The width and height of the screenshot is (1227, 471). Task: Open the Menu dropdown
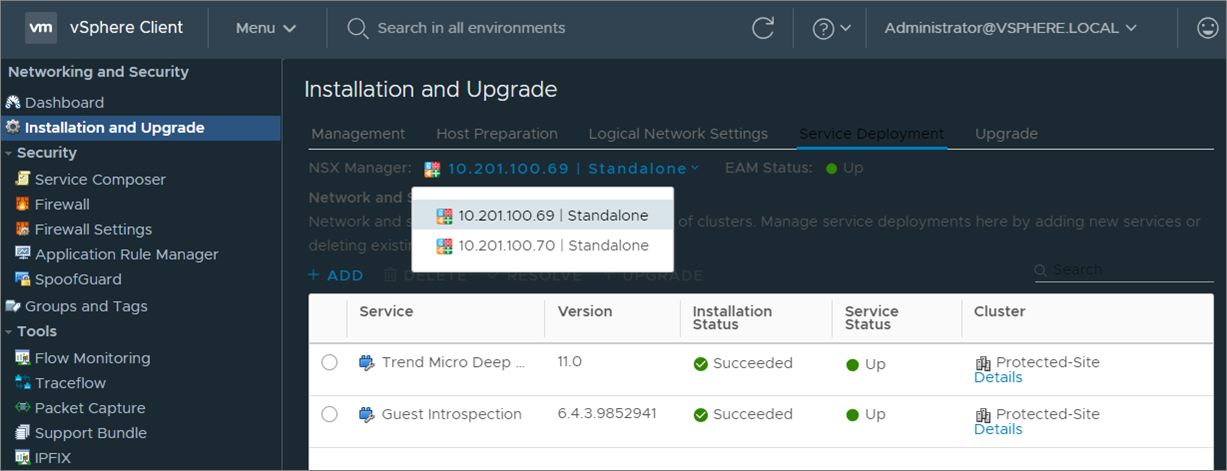click(x=266, y=28)
